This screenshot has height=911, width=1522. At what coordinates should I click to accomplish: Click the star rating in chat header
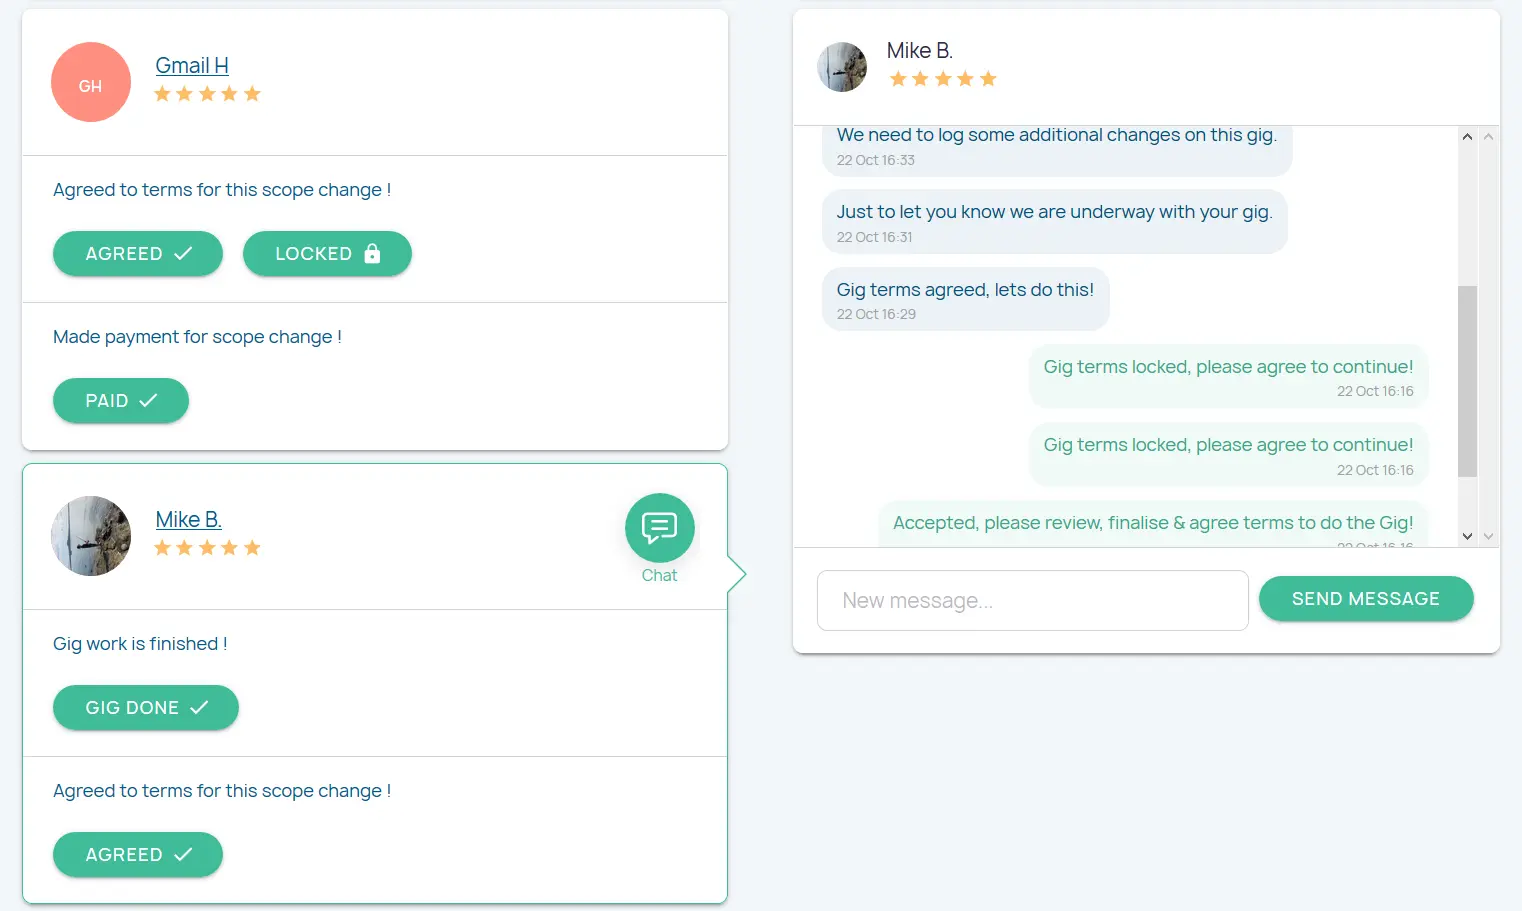point(943,79)
